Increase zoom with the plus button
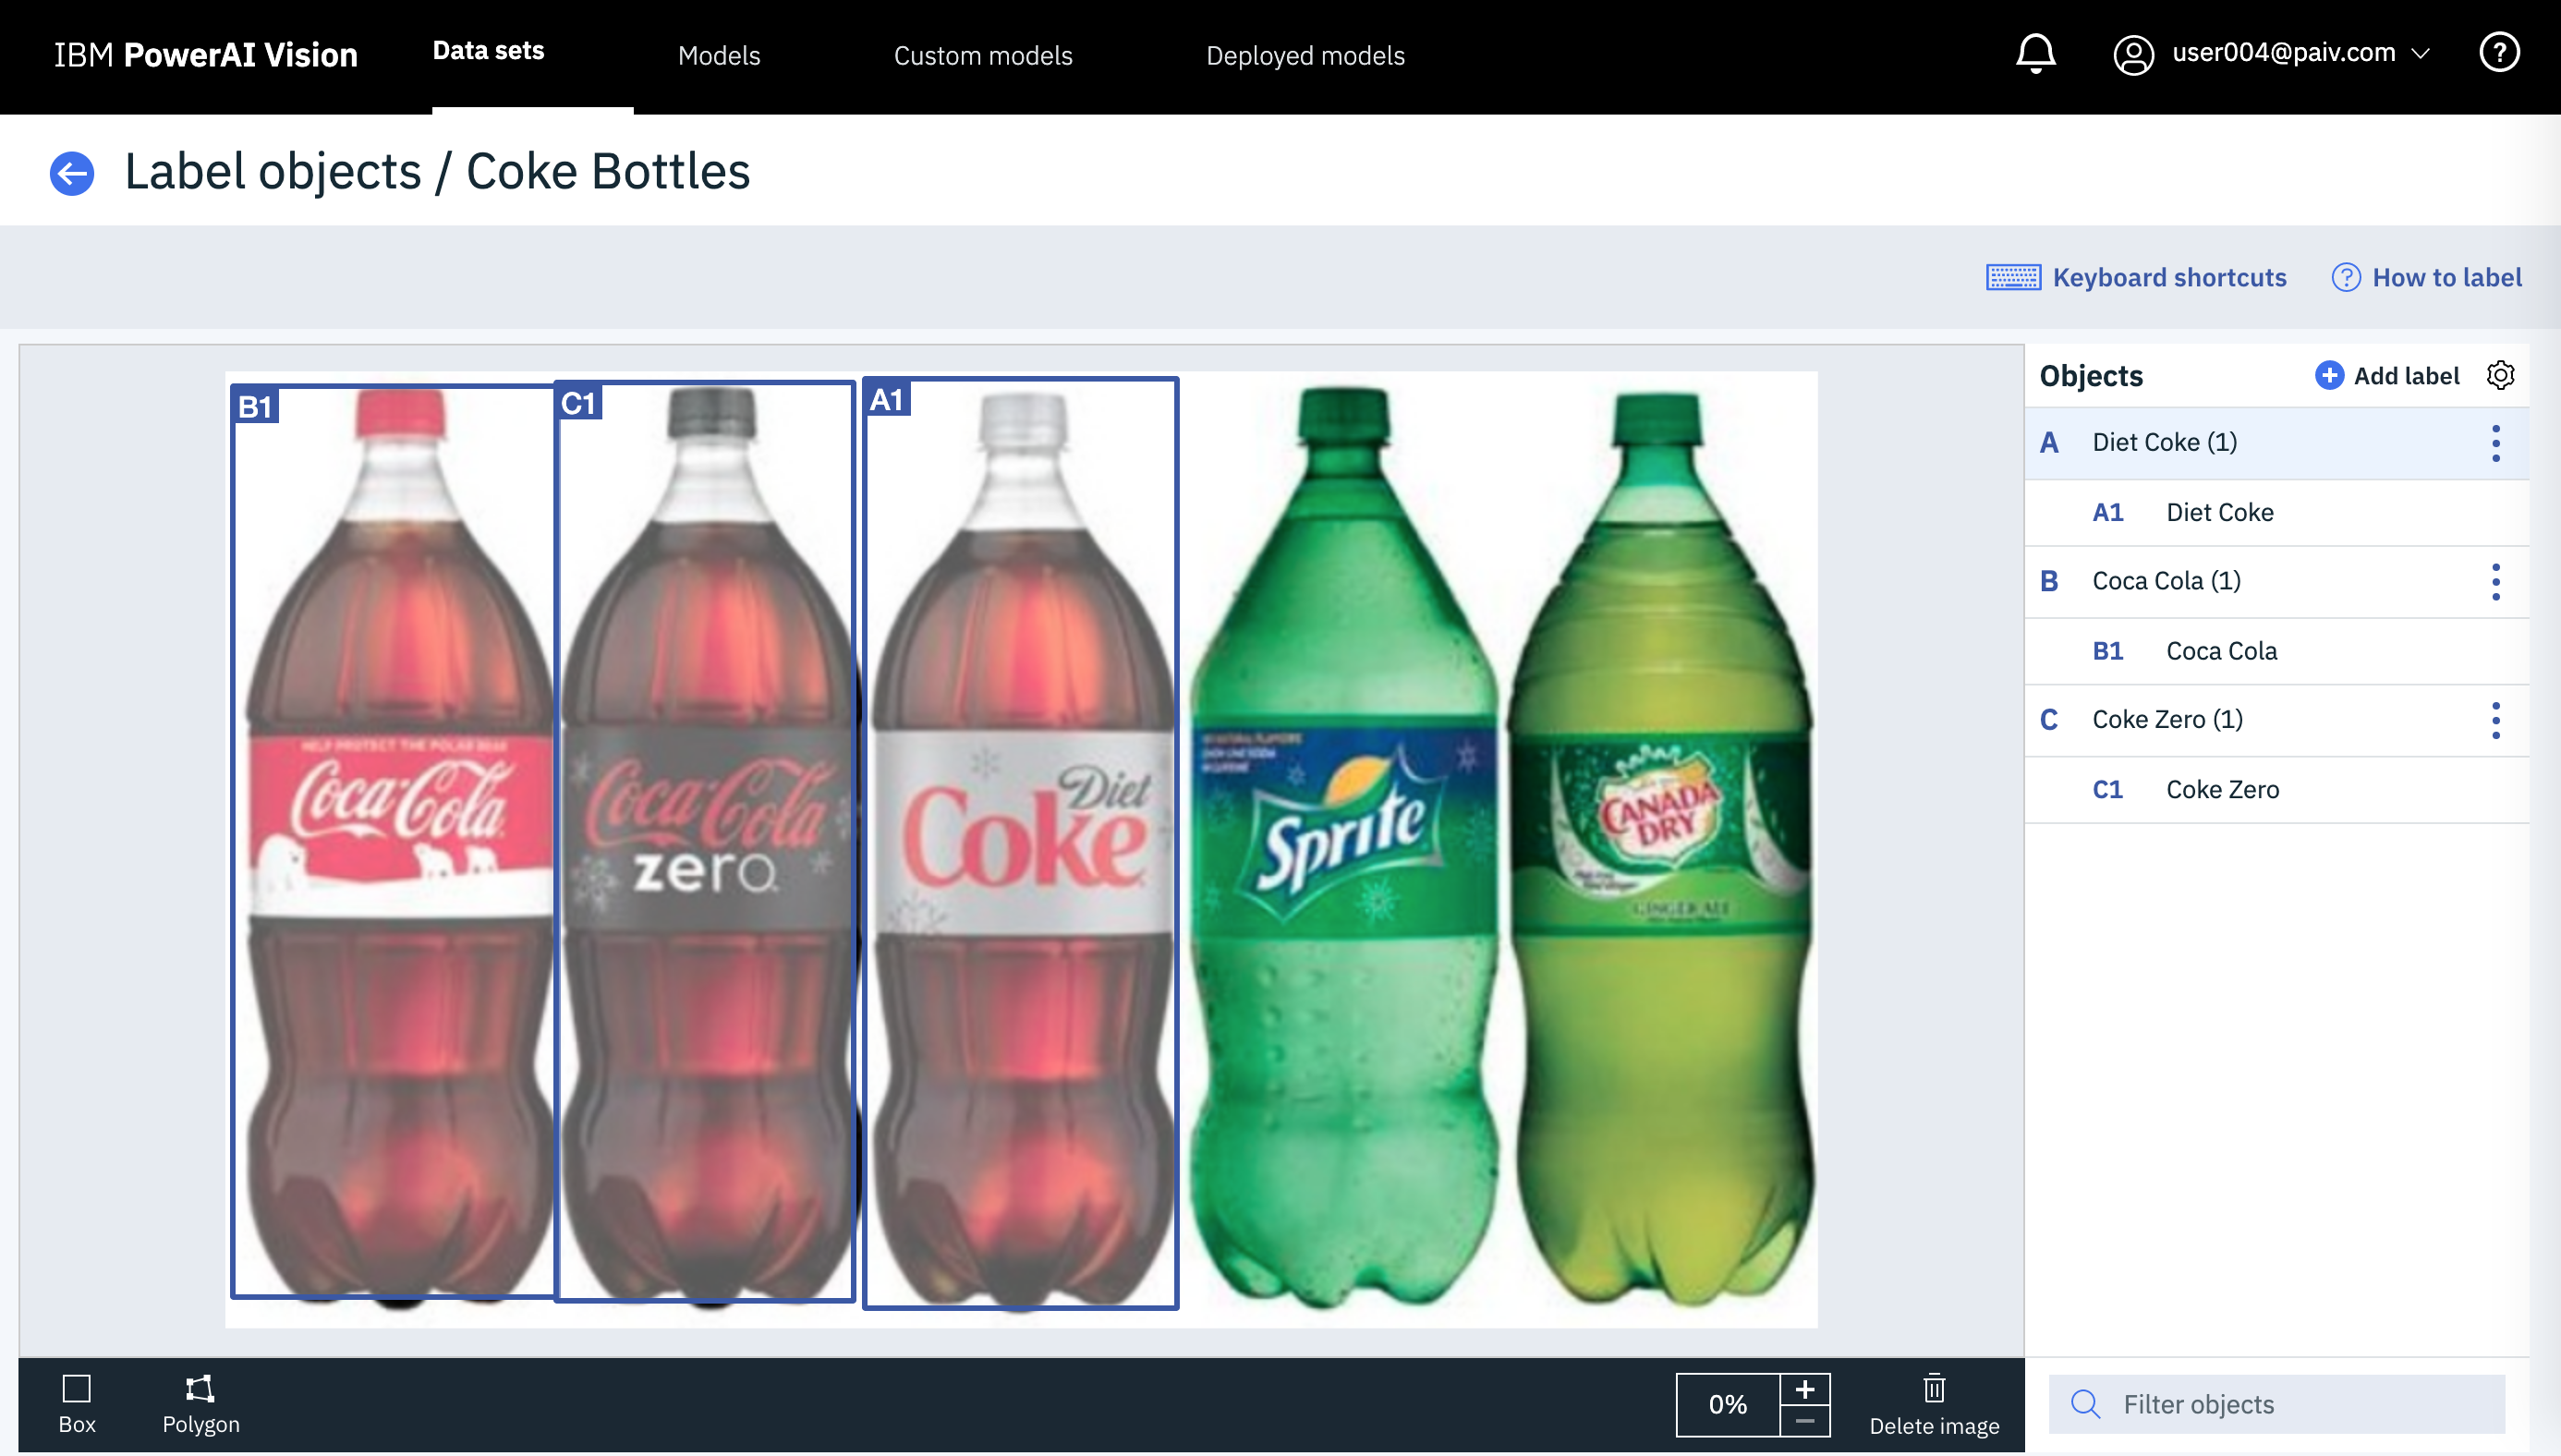This screenshot has width=2561, height=1456. click(x=1804, y=1389)
